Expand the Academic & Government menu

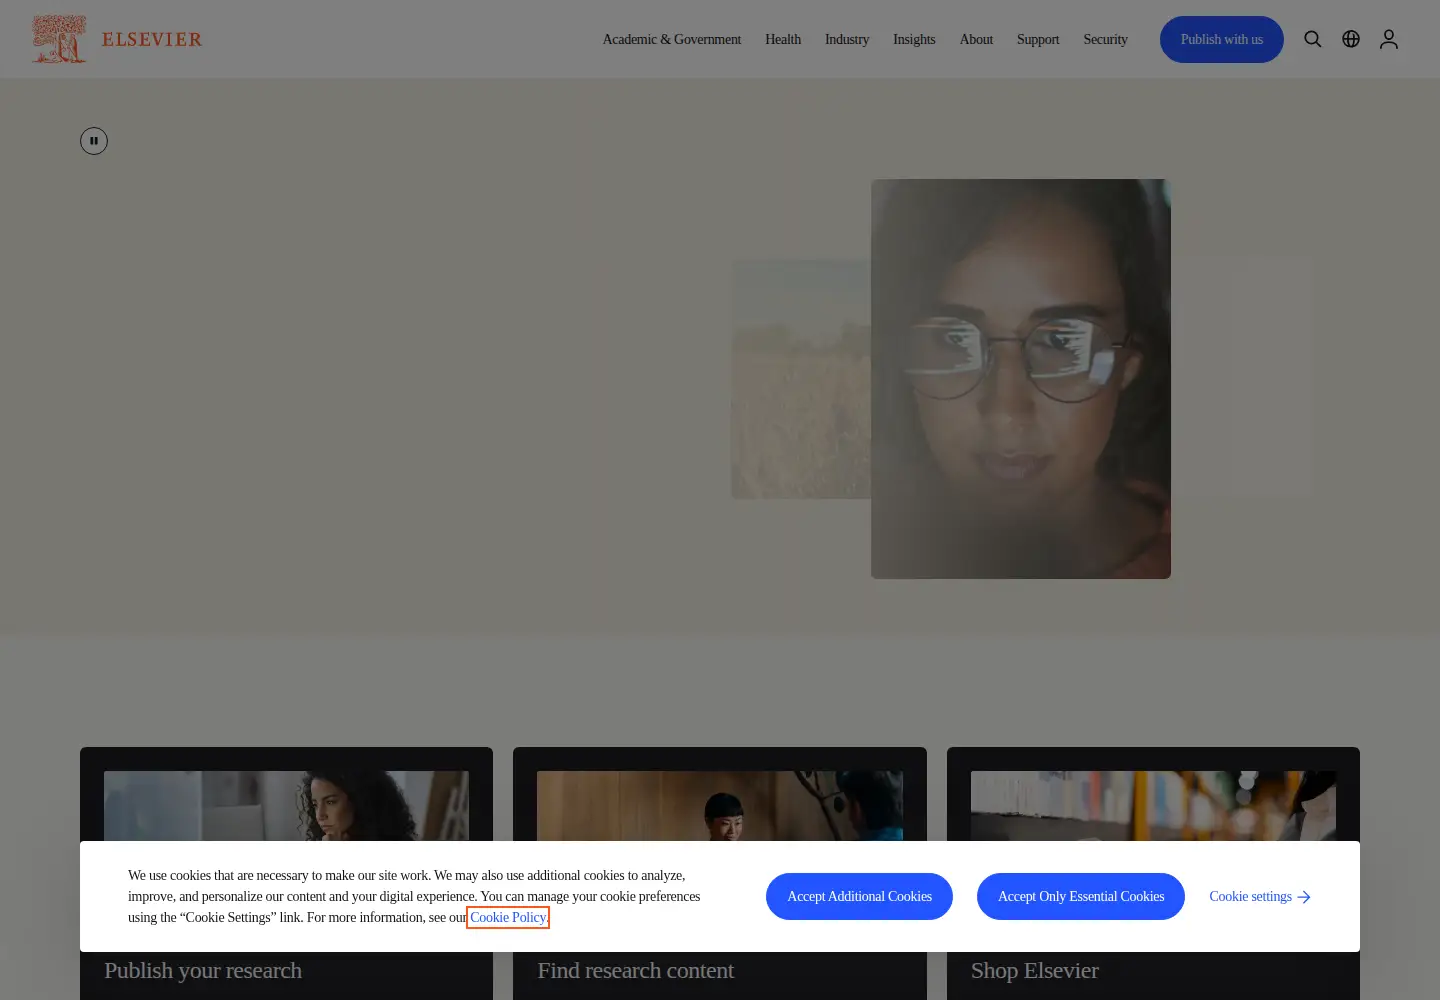pos(672,39)
